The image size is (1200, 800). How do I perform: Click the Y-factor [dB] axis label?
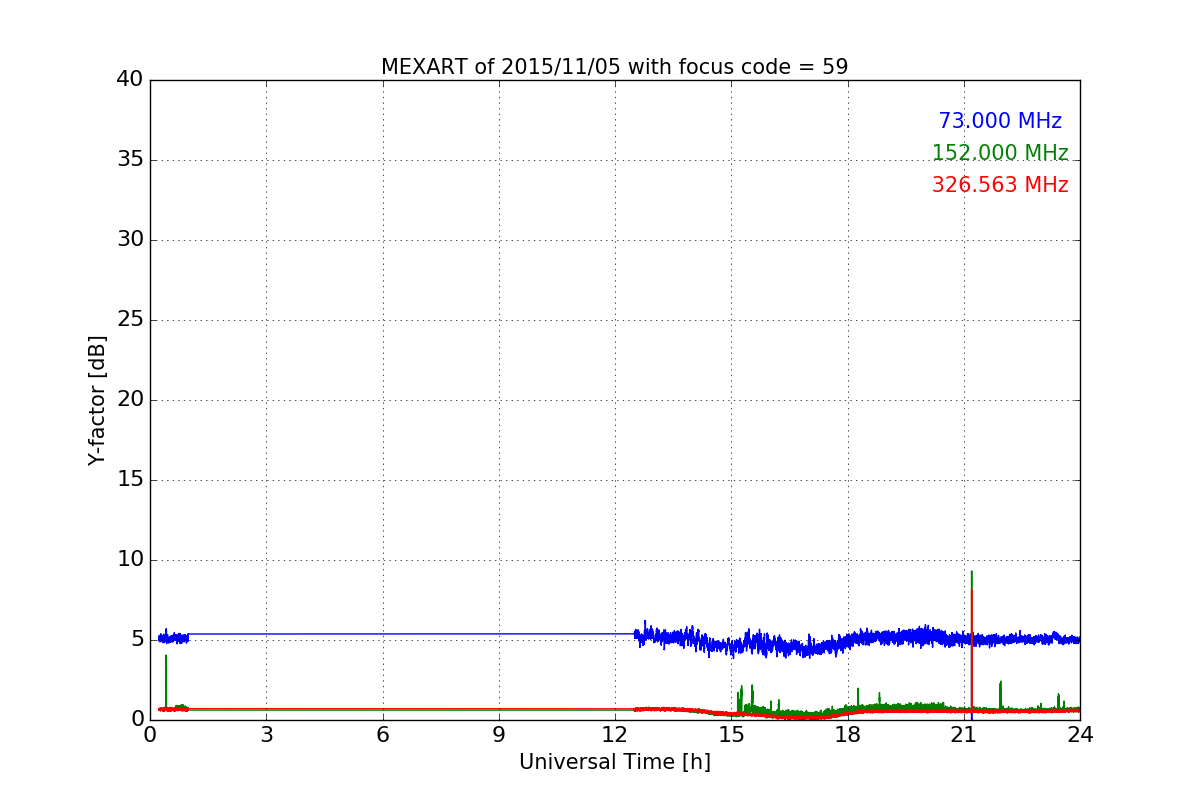(97, 400)
